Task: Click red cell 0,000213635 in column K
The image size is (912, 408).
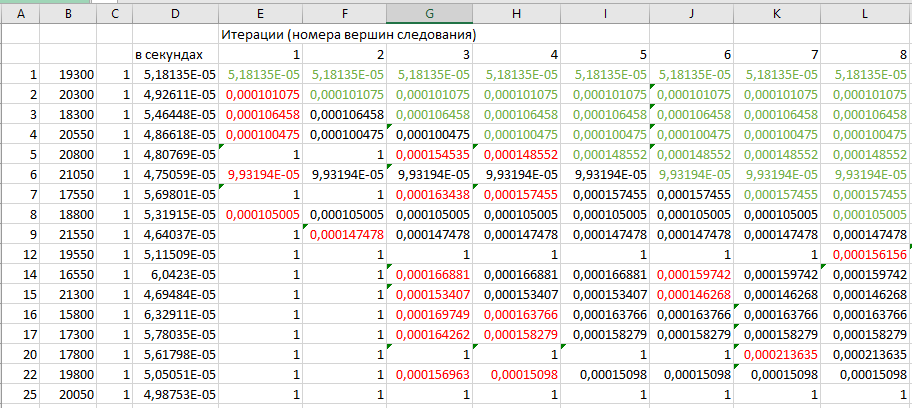Action: (777, 353)
